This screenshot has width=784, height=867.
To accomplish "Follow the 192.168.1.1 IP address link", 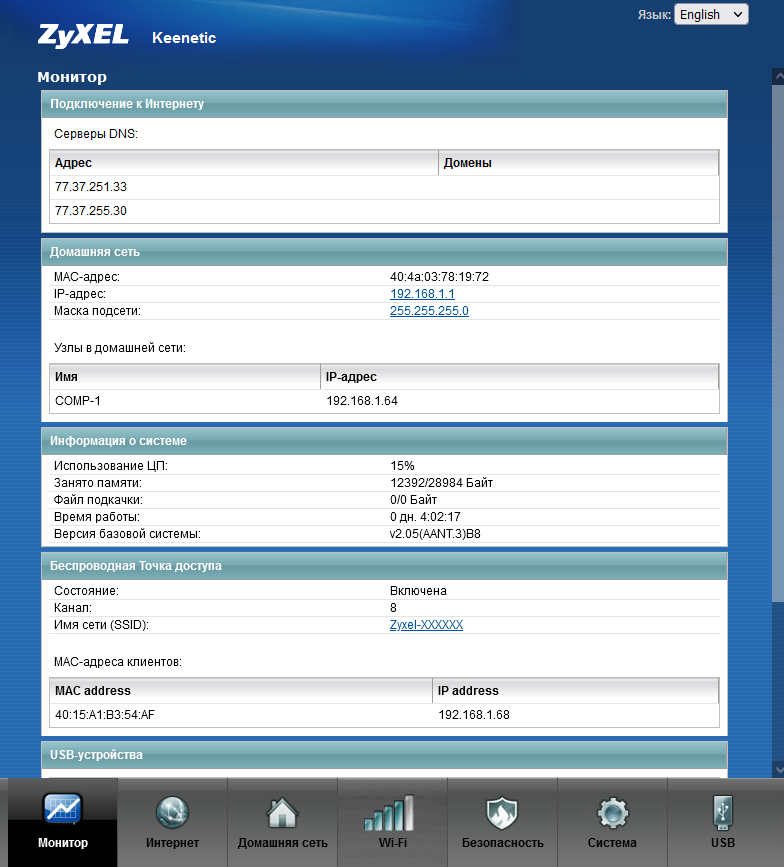I will point(422,294).
